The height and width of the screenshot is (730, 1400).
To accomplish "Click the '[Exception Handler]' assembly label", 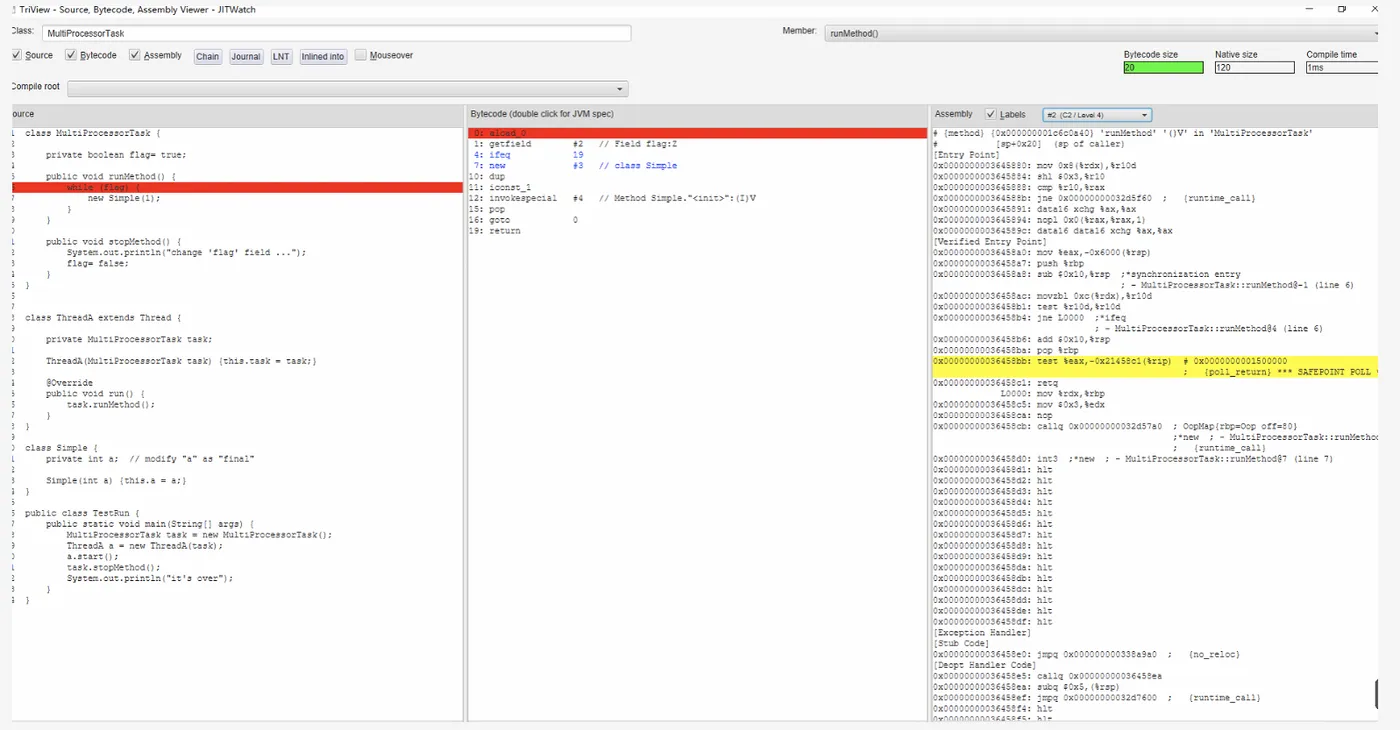I will click(982, 632).
